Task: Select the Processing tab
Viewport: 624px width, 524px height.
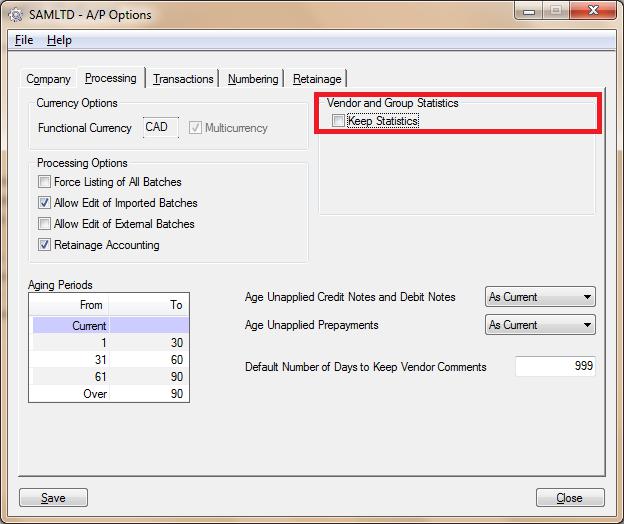Action: [x=111, y=78]
